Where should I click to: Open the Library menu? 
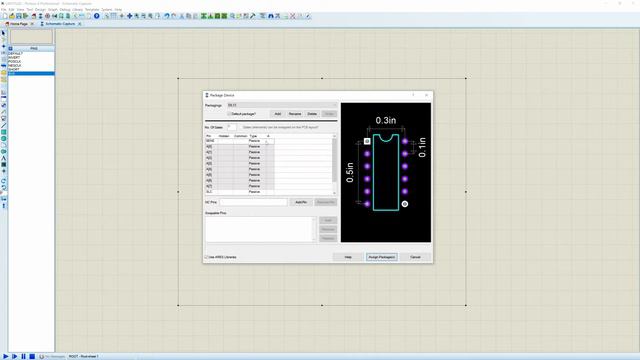[x=78, y=9]
